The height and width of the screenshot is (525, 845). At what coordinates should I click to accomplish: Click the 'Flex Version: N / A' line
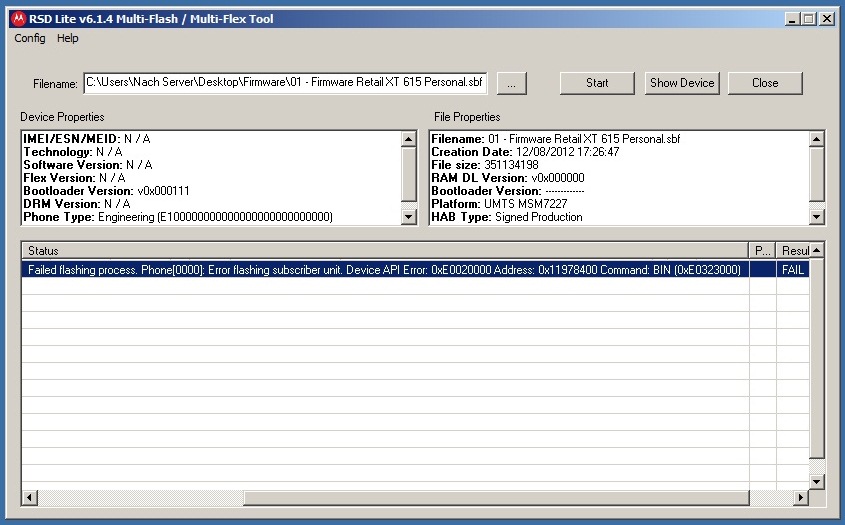(x=74, y=177)
